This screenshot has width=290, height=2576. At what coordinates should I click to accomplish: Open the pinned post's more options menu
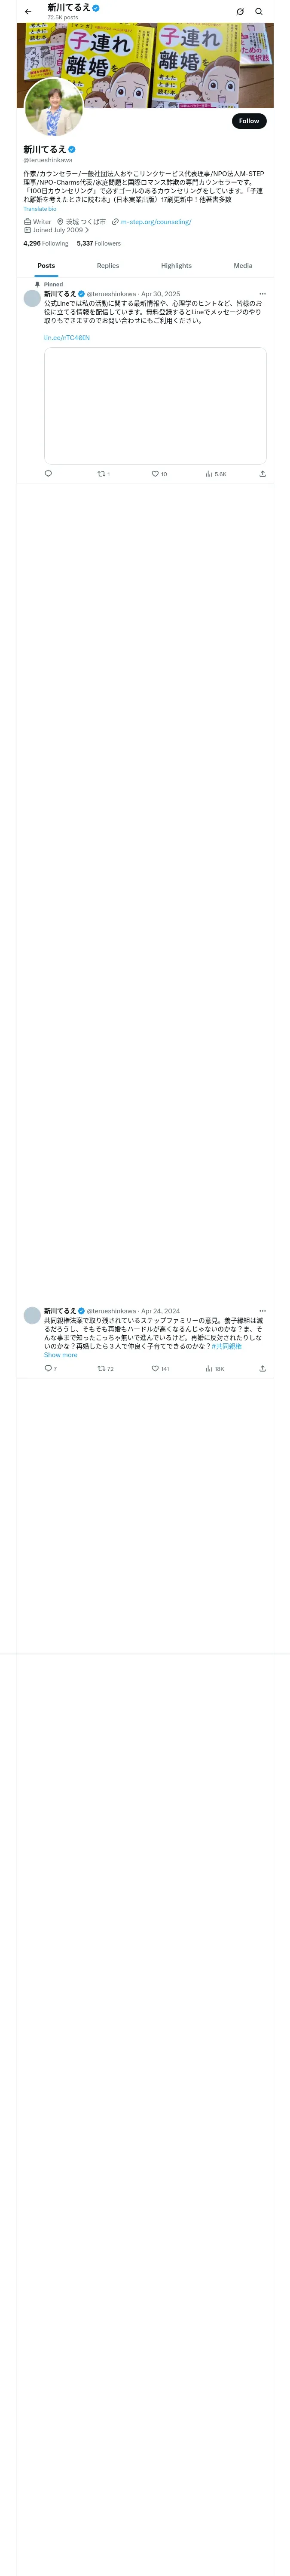click(x=263, y=294)
